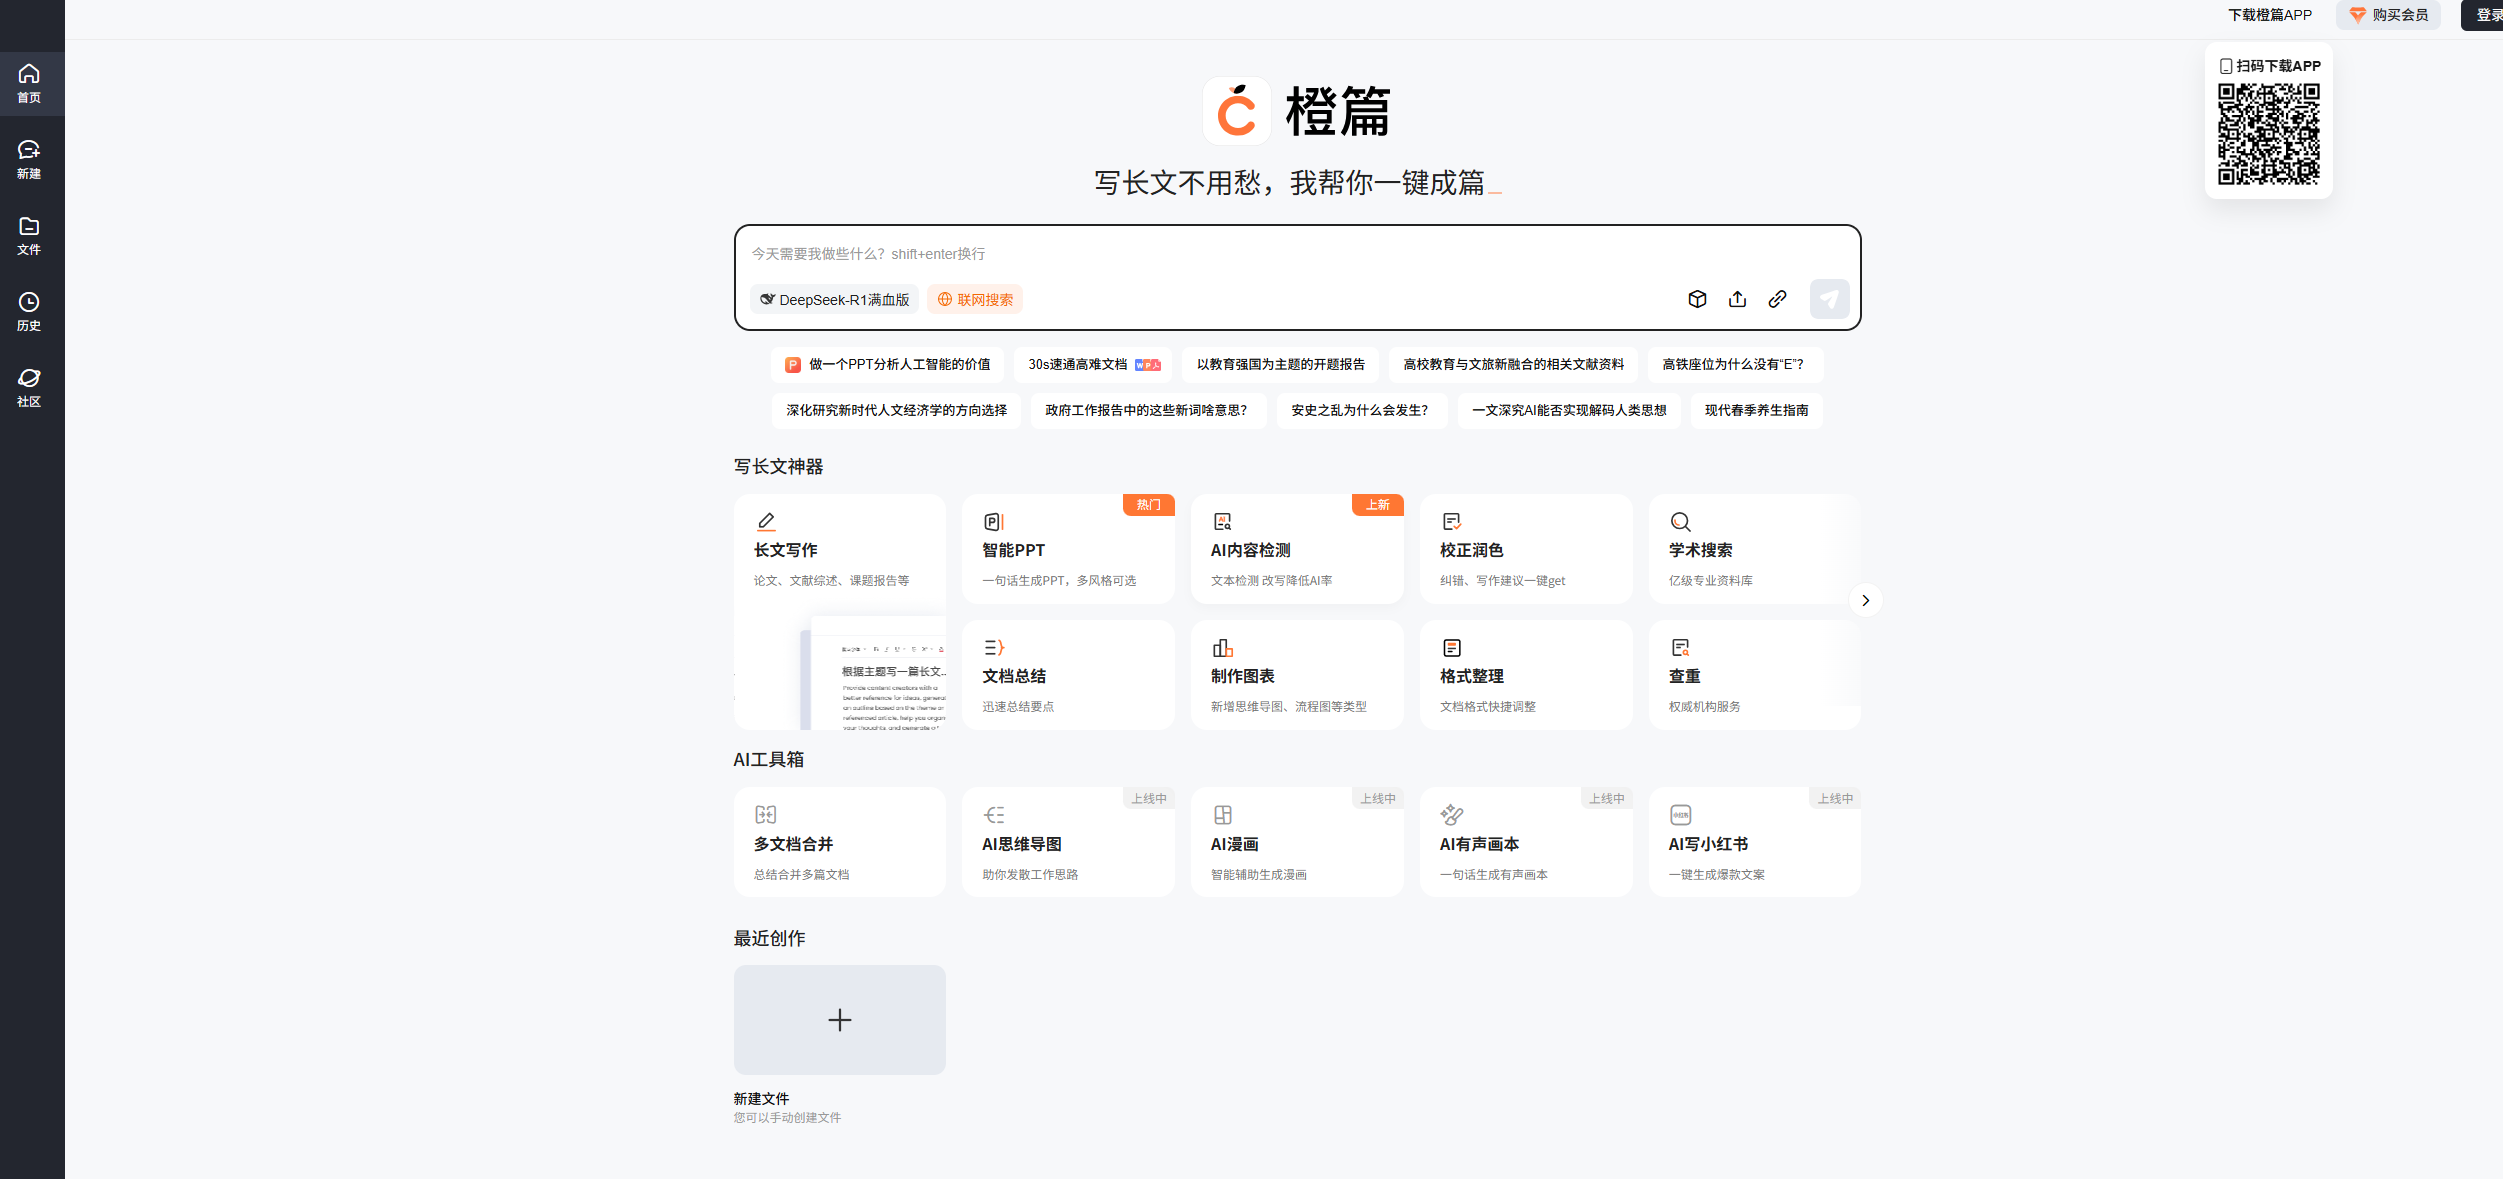The image size is (2503, 1179).
Task: Select prompt 以教育强国为主题的开题报告
Action: pos(1280,364)
